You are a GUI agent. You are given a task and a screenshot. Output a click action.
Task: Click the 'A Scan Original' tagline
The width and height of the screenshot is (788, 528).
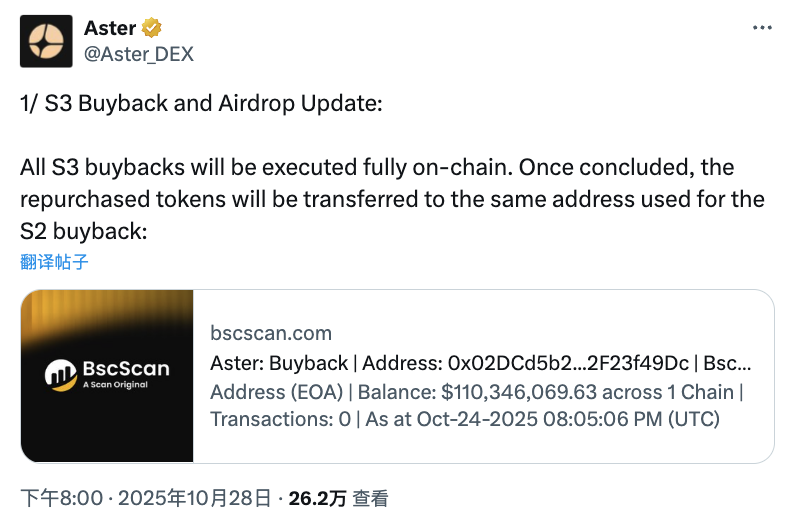pyautogui.click(x=115, y=385)
